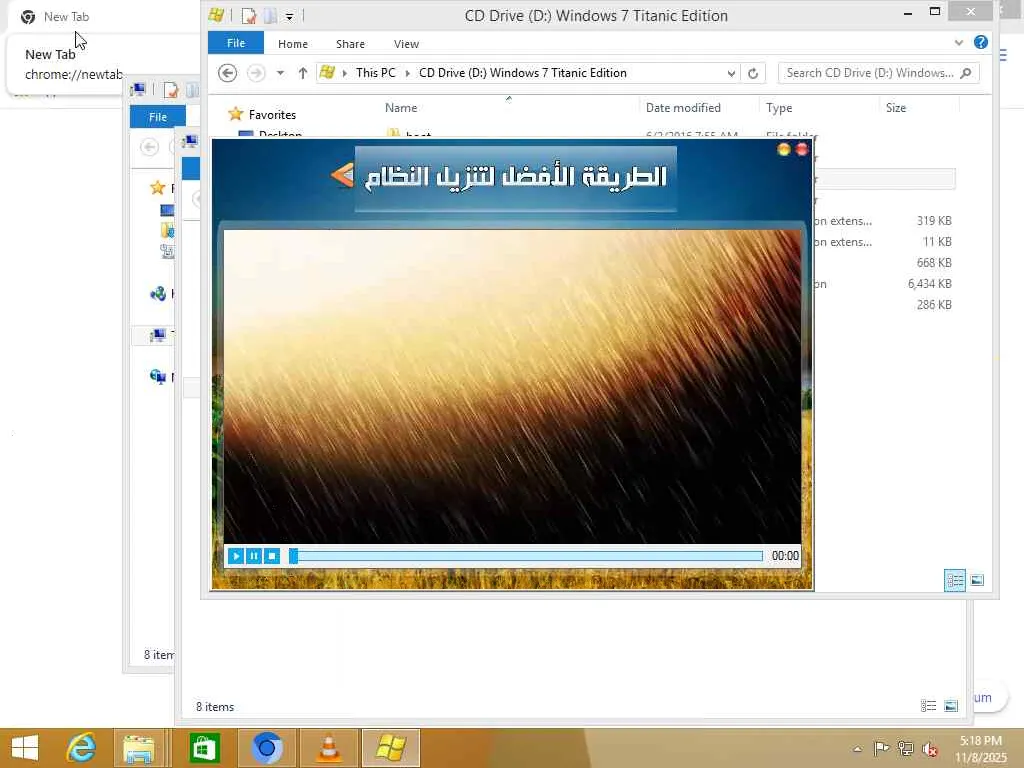Click the muted volume tray icon
This screenshot has width=1024, height=768.
[930, 749]
